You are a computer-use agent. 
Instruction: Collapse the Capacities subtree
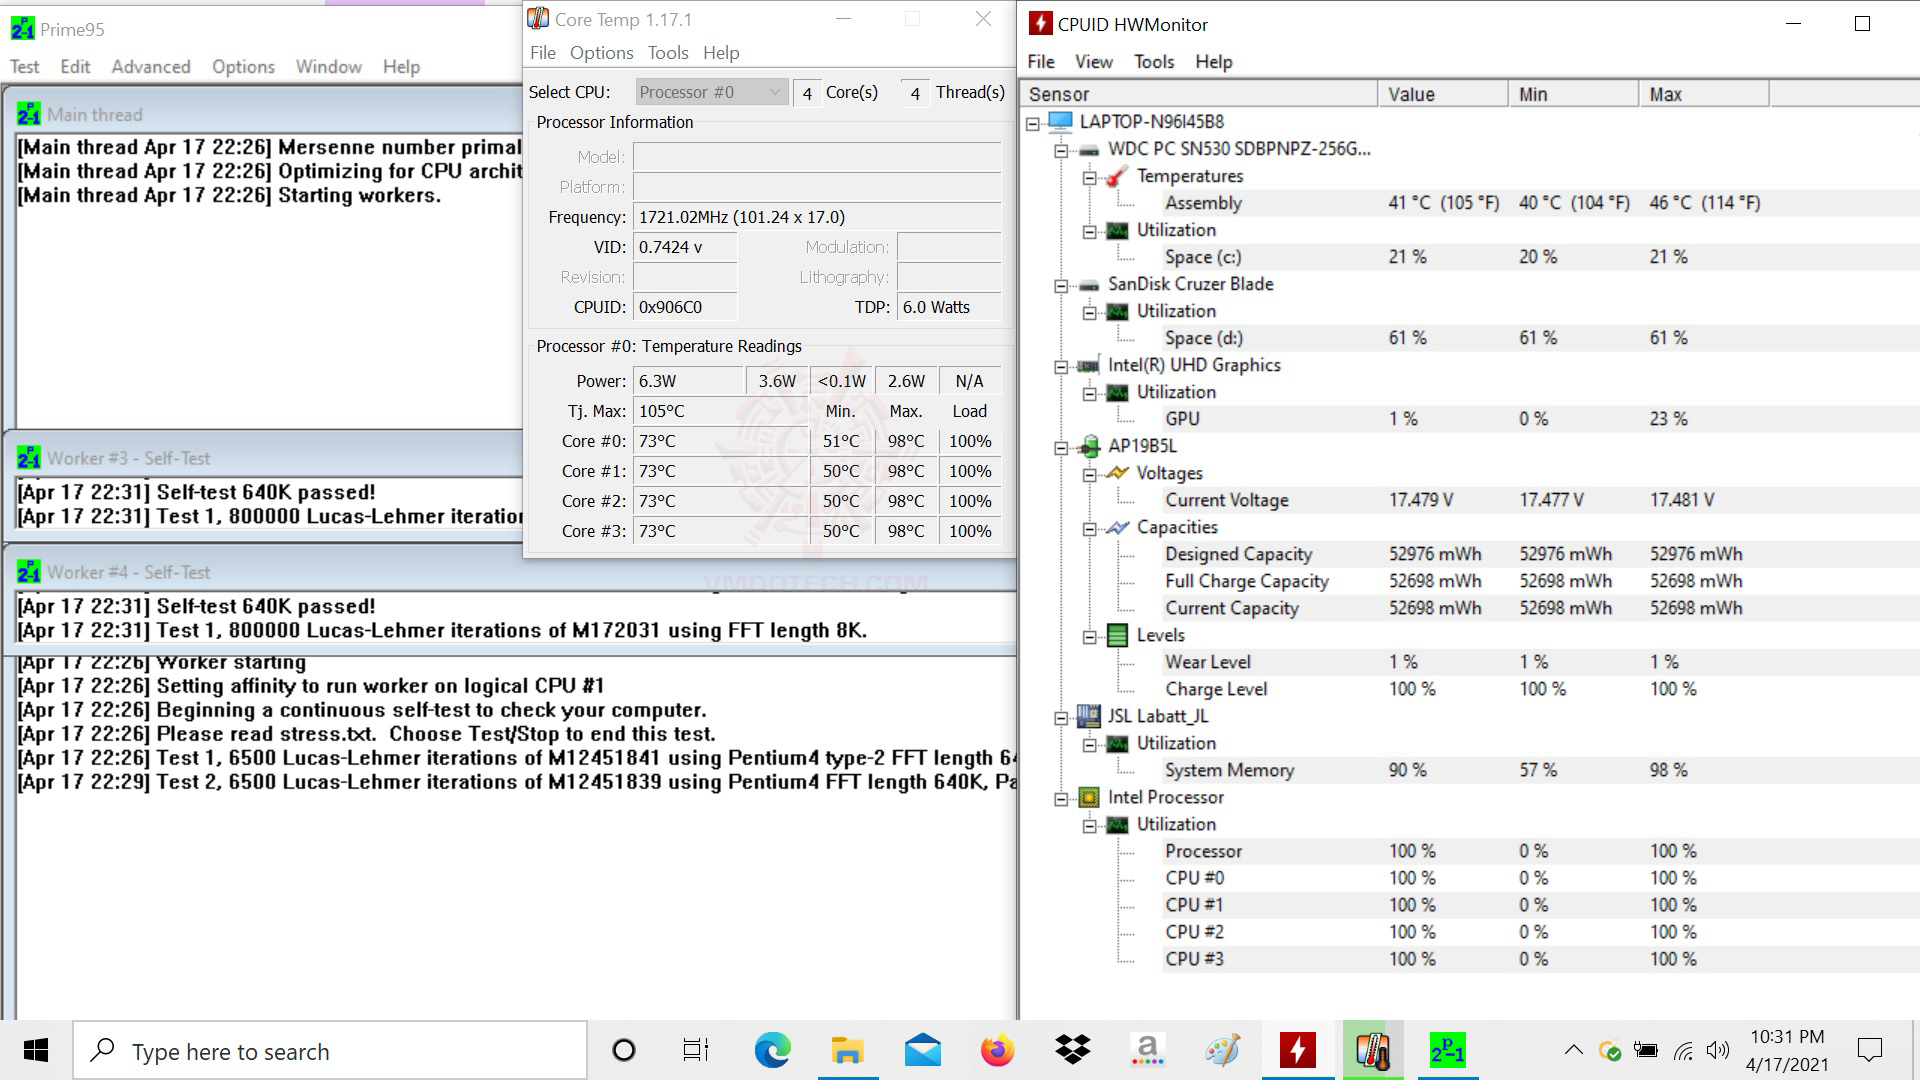coord(1090,528)
